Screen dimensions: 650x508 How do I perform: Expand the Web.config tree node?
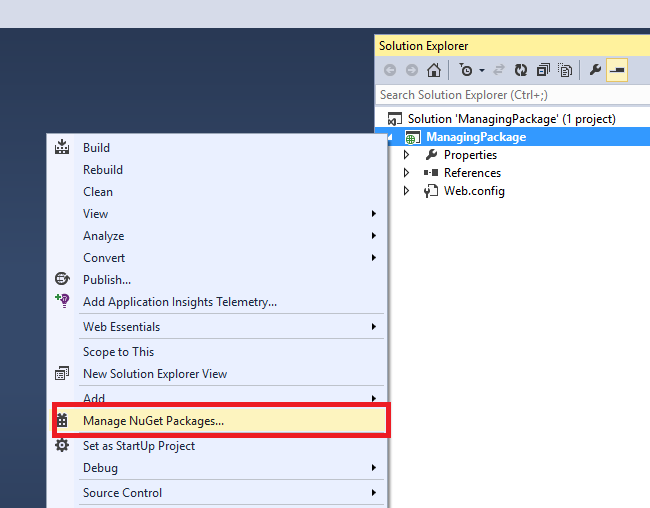tap(406, 191)
